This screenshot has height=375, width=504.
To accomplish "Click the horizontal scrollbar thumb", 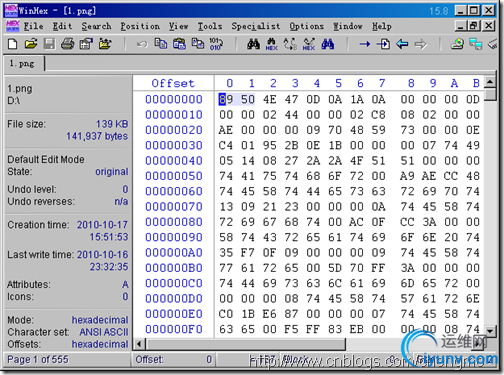I will tap(245, 344).
